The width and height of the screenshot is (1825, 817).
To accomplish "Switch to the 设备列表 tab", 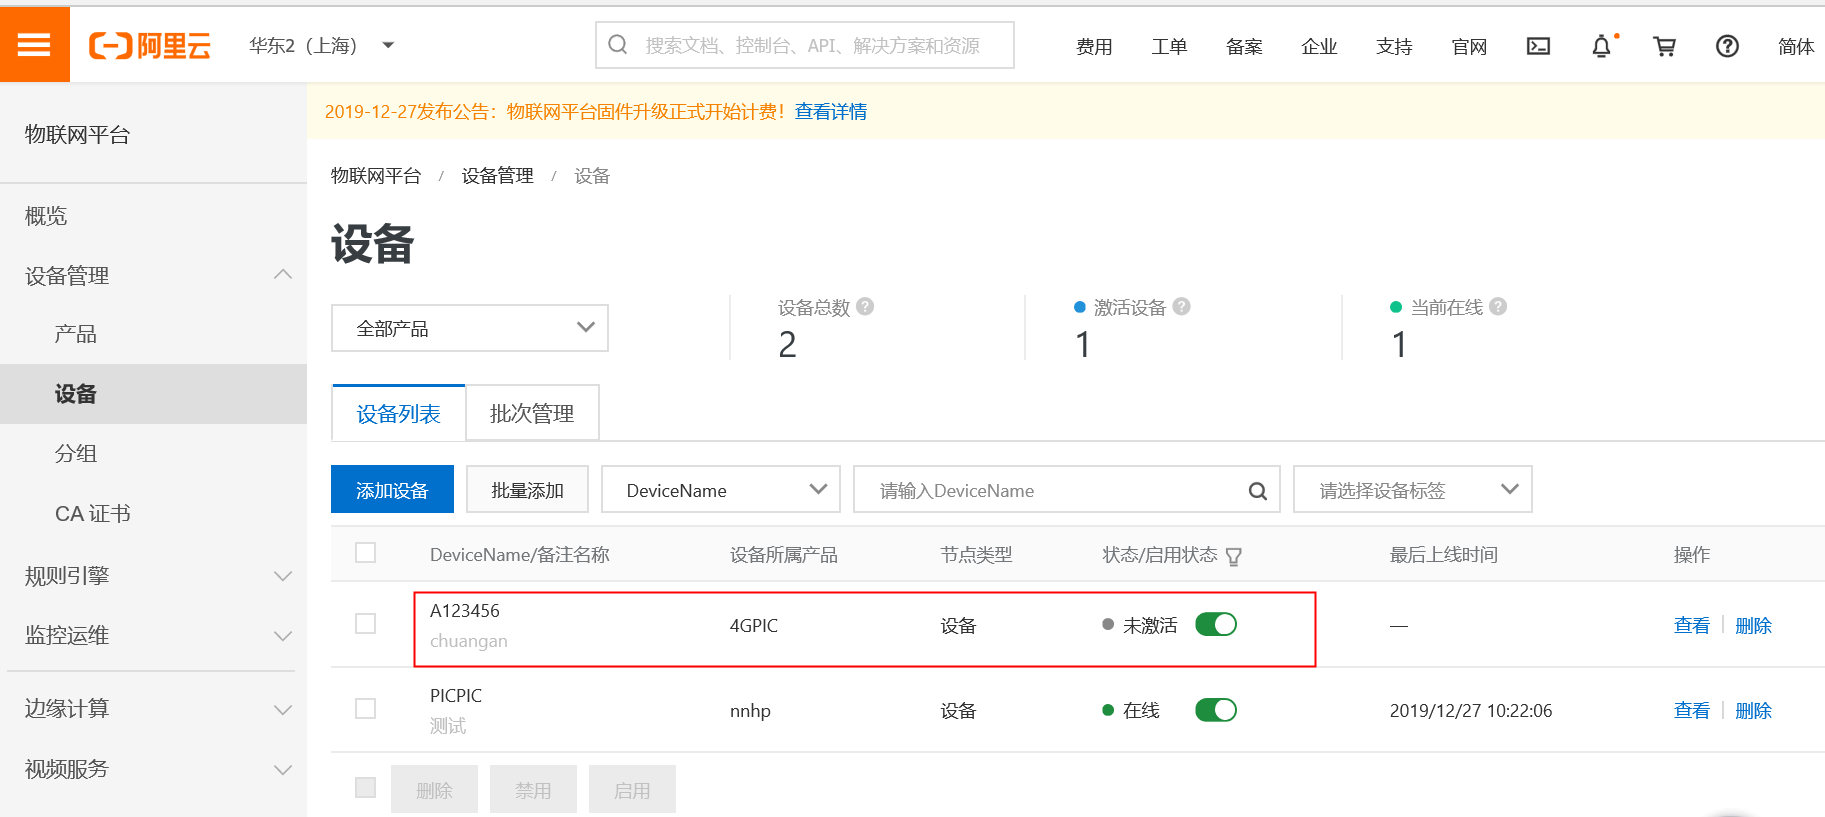I will coord(398,413).
